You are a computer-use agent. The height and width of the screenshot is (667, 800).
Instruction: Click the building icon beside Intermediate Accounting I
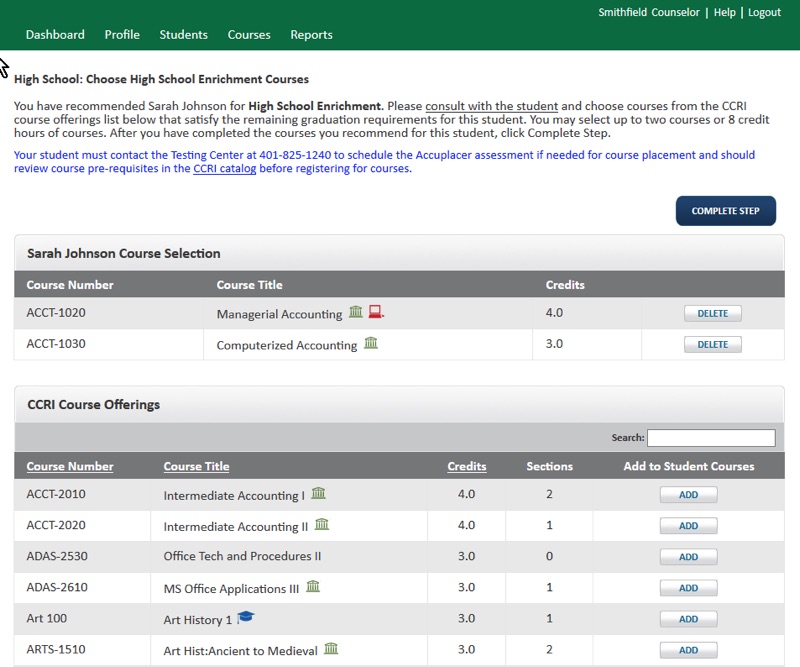(x=318, y=494)
